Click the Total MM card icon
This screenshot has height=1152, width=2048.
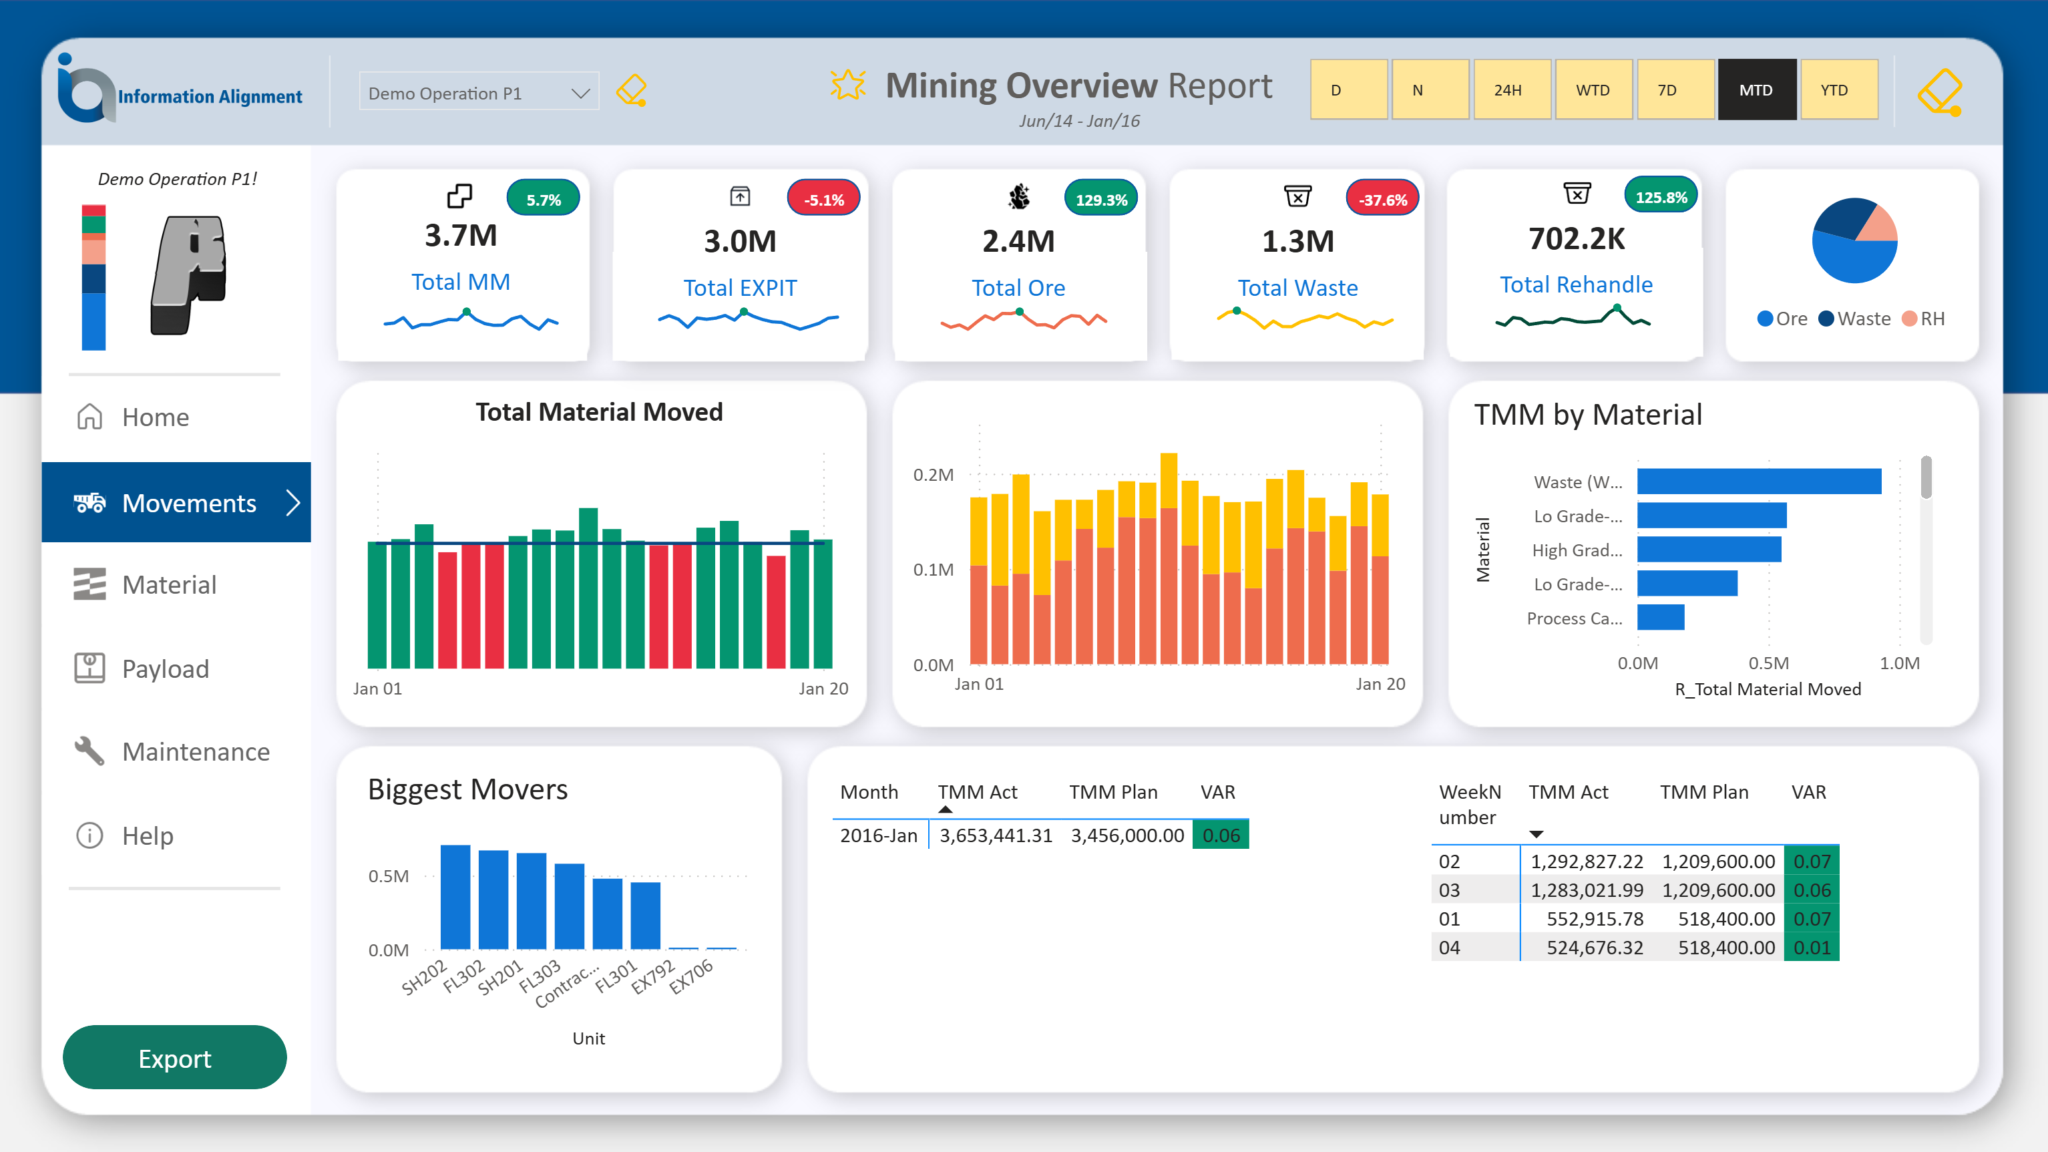[460, 195]
